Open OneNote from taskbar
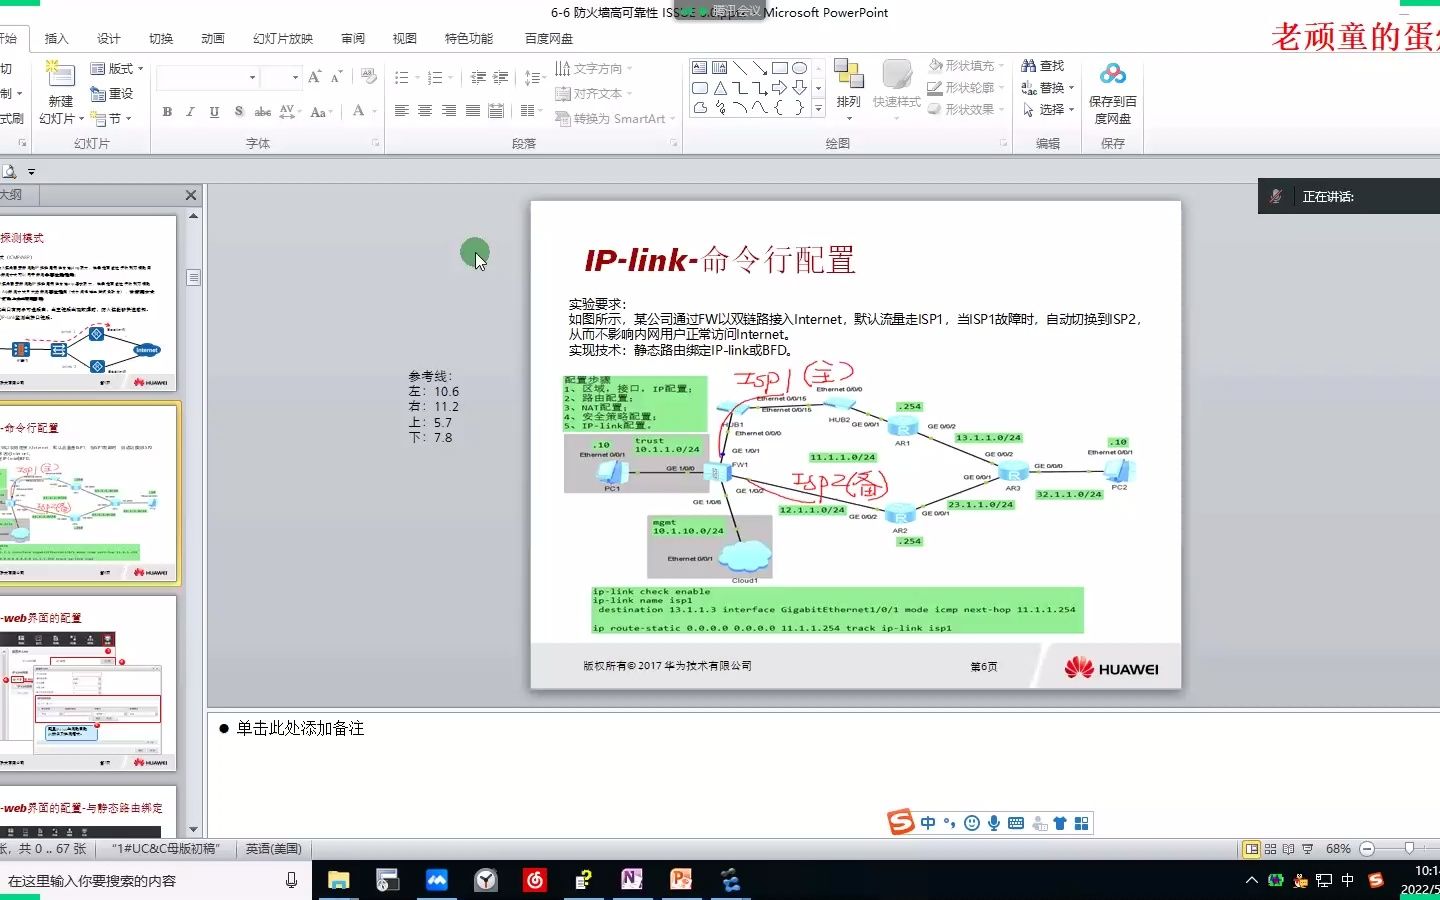1440x900 pixels. (632, 880)
